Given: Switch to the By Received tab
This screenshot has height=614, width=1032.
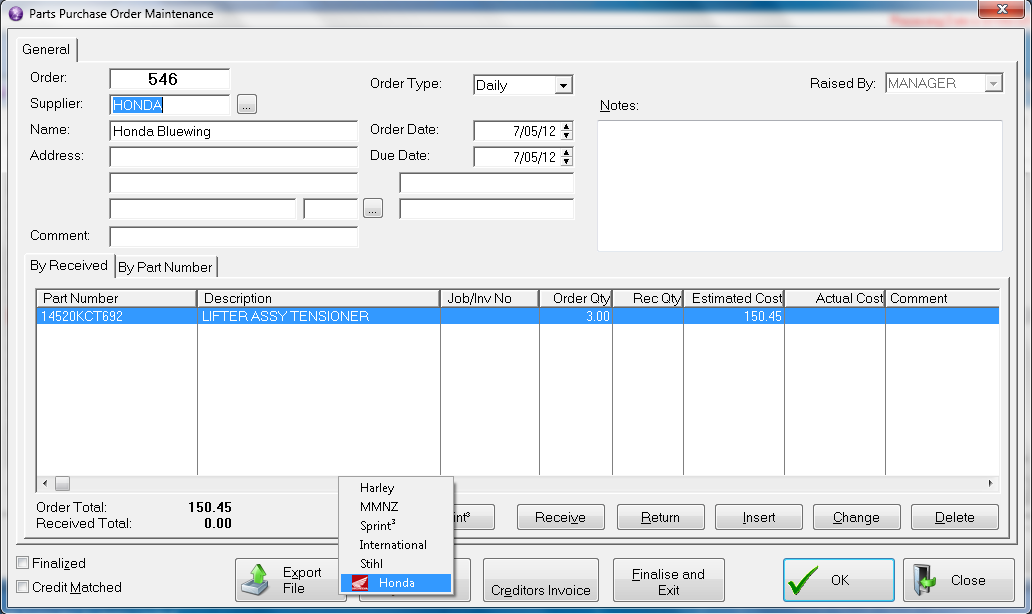Looking at the screenshot, I should [x=68, y=266].
